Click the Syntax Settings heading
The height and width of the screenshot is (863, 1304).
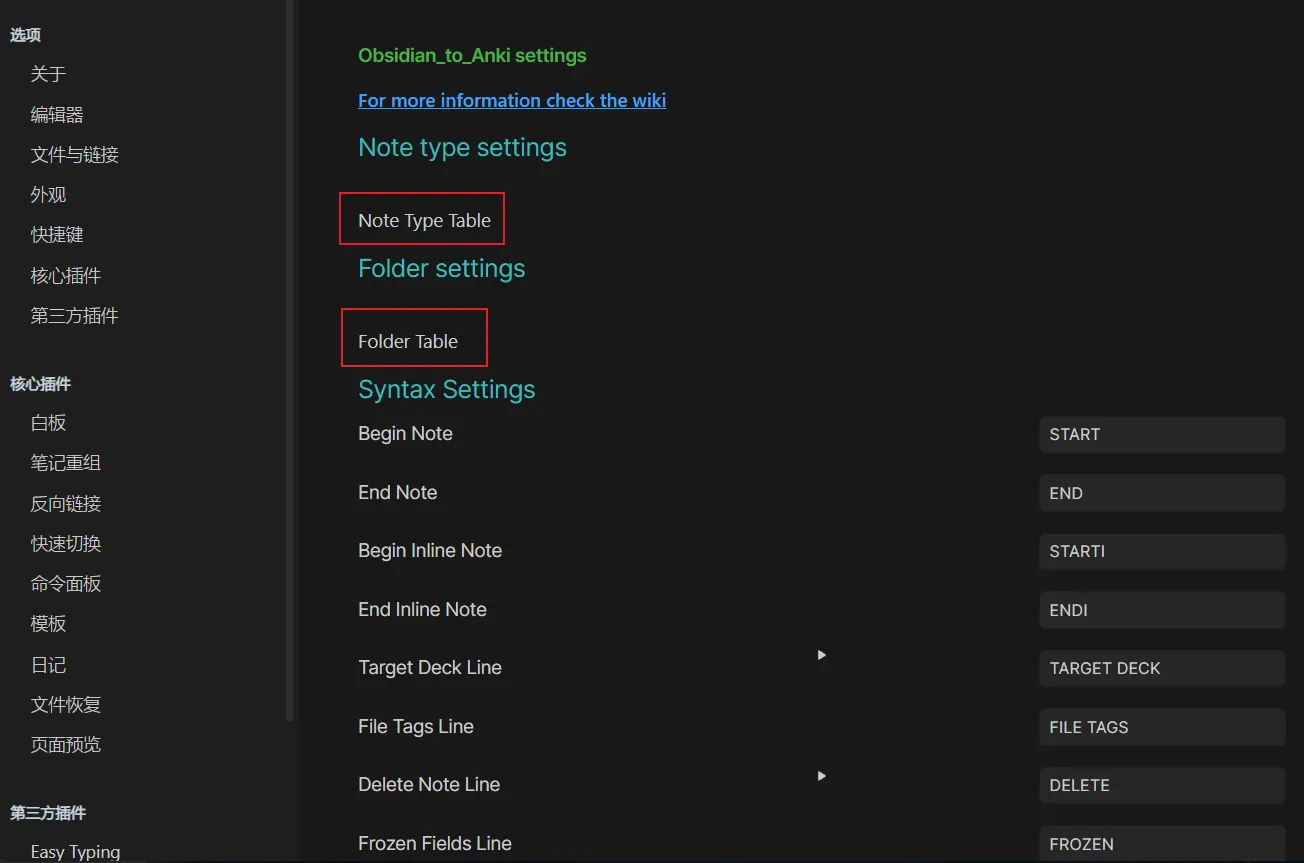pyautogui.click(x=446, y=389)
